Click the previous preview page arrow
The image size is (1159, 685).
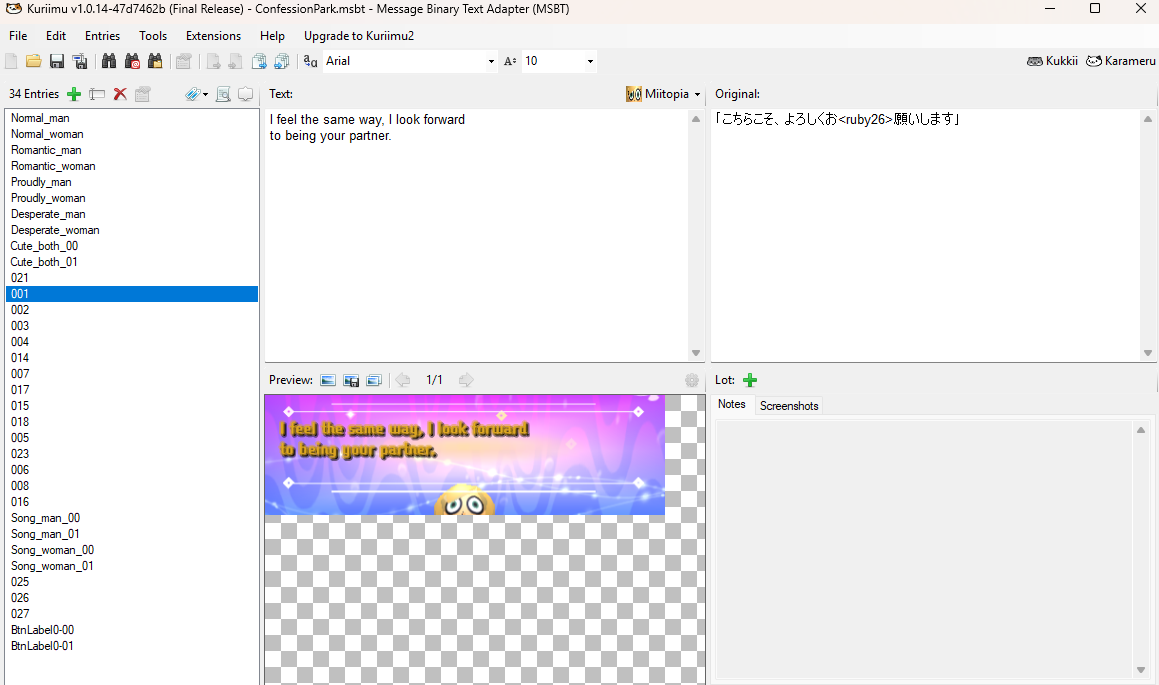403,381
